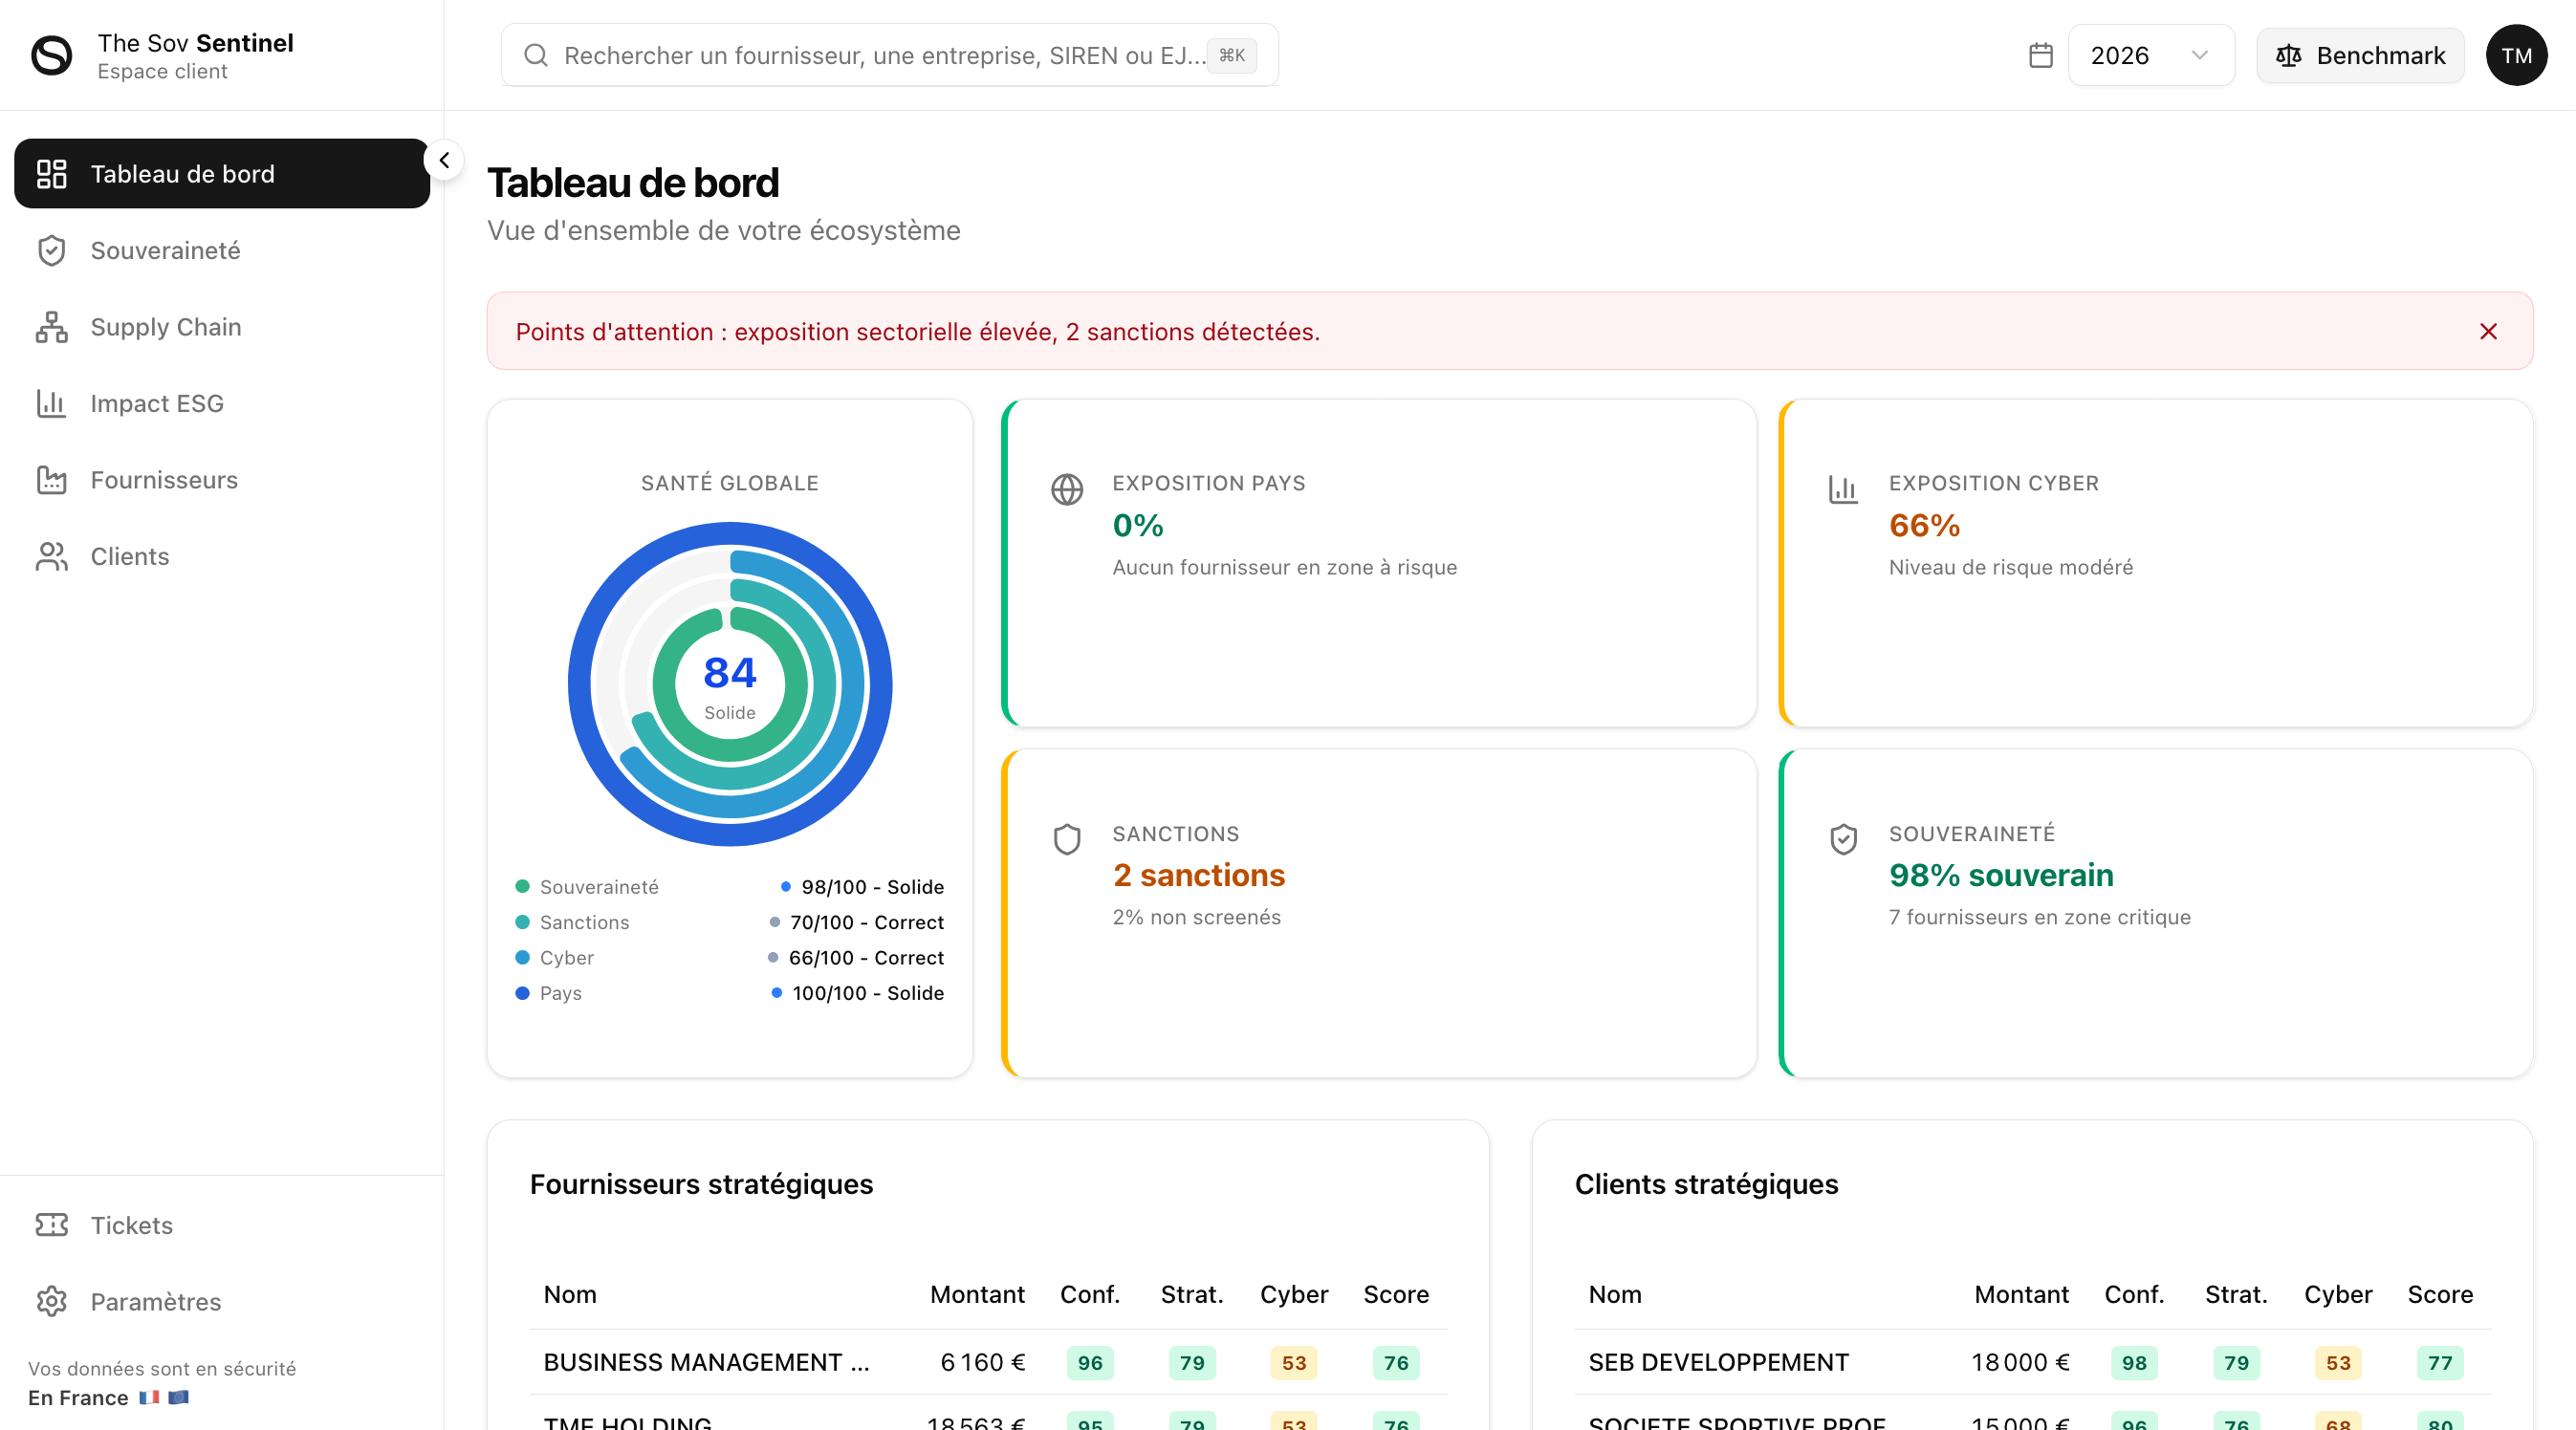Click '70/100 - Correct' score text
This screenshot has width=2576, height=1430.
(867, 922)
